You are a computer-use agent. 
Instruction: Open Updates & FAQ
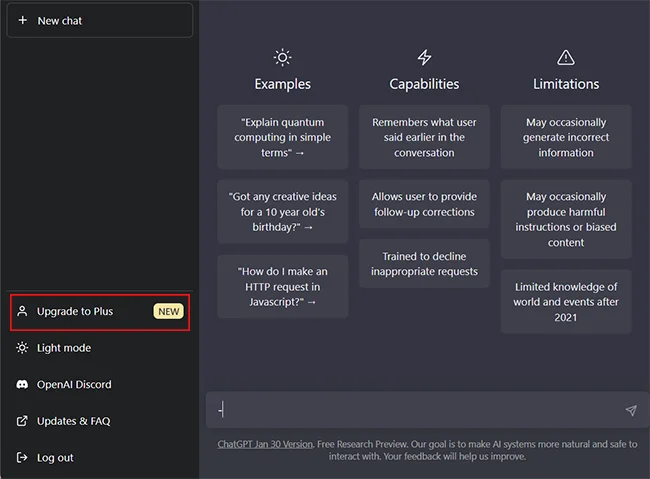pos(100,421)
